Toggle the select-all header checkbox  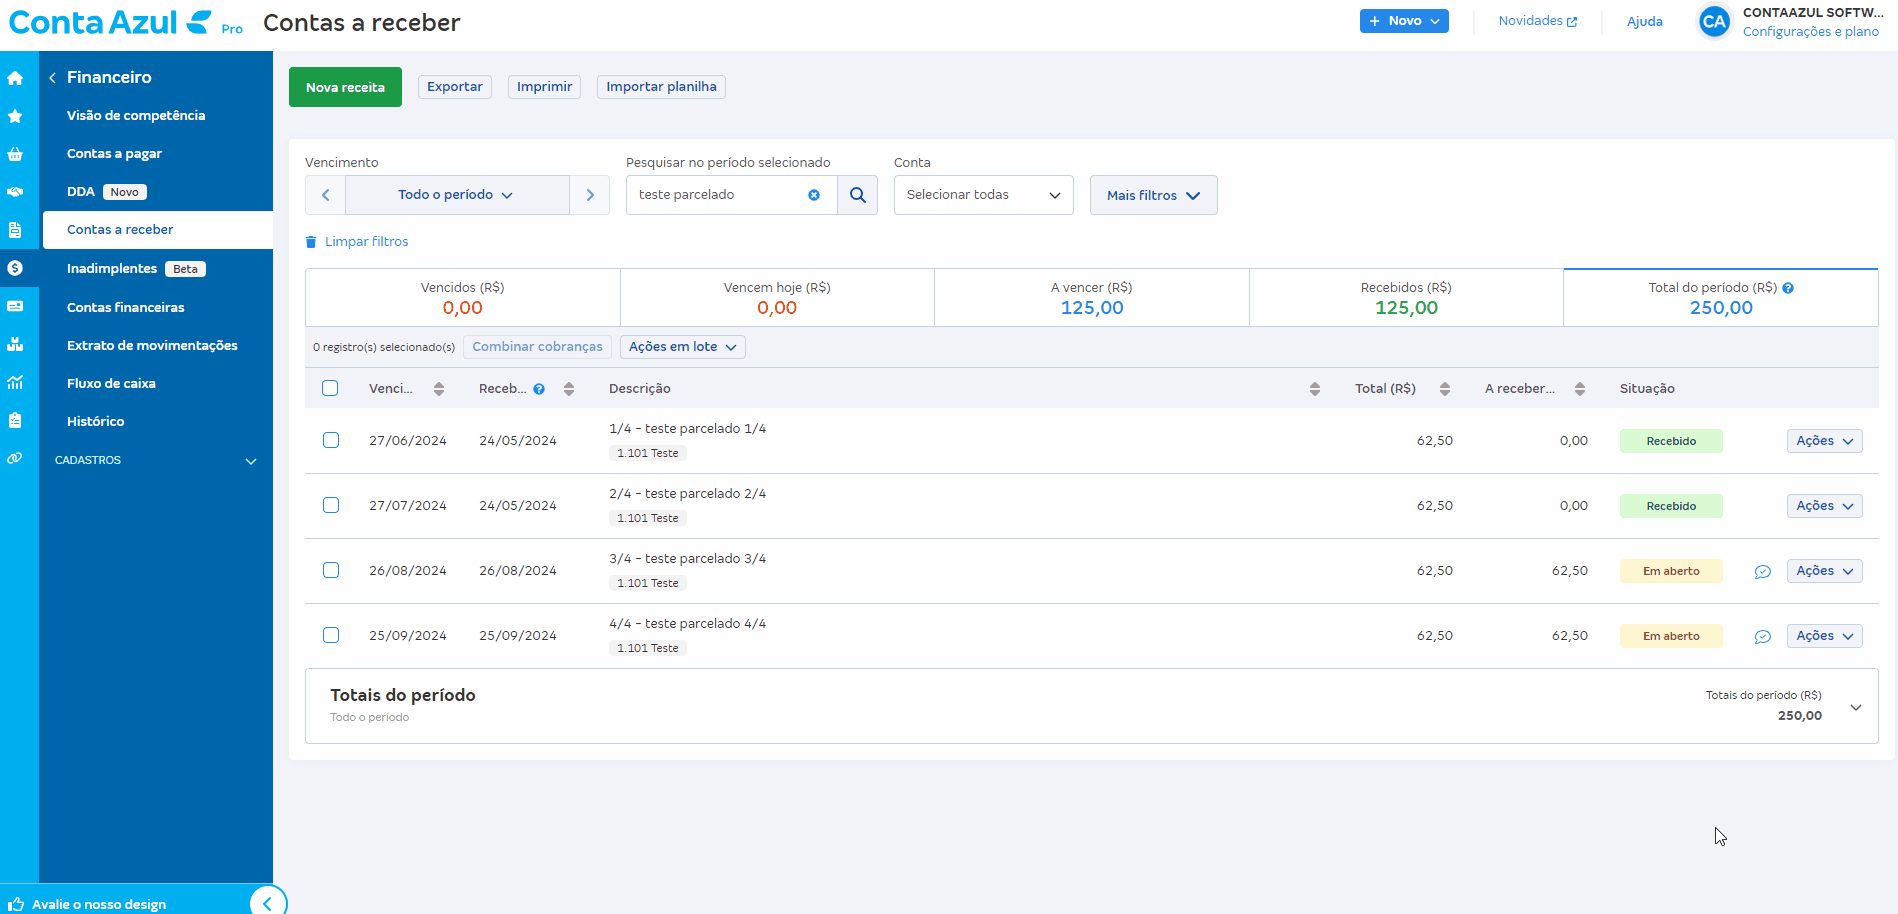(x=330, y=388)
